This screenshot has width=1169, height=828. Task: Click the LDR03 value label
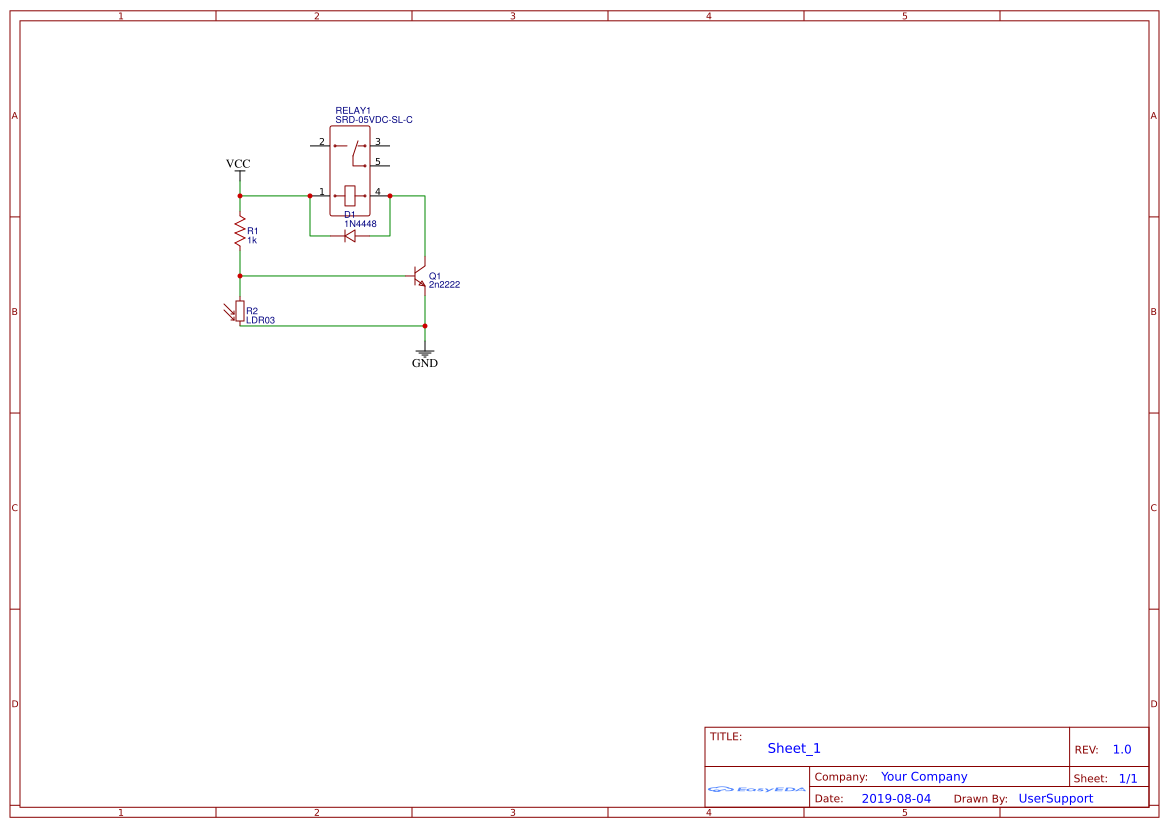(x=260, y=320)
